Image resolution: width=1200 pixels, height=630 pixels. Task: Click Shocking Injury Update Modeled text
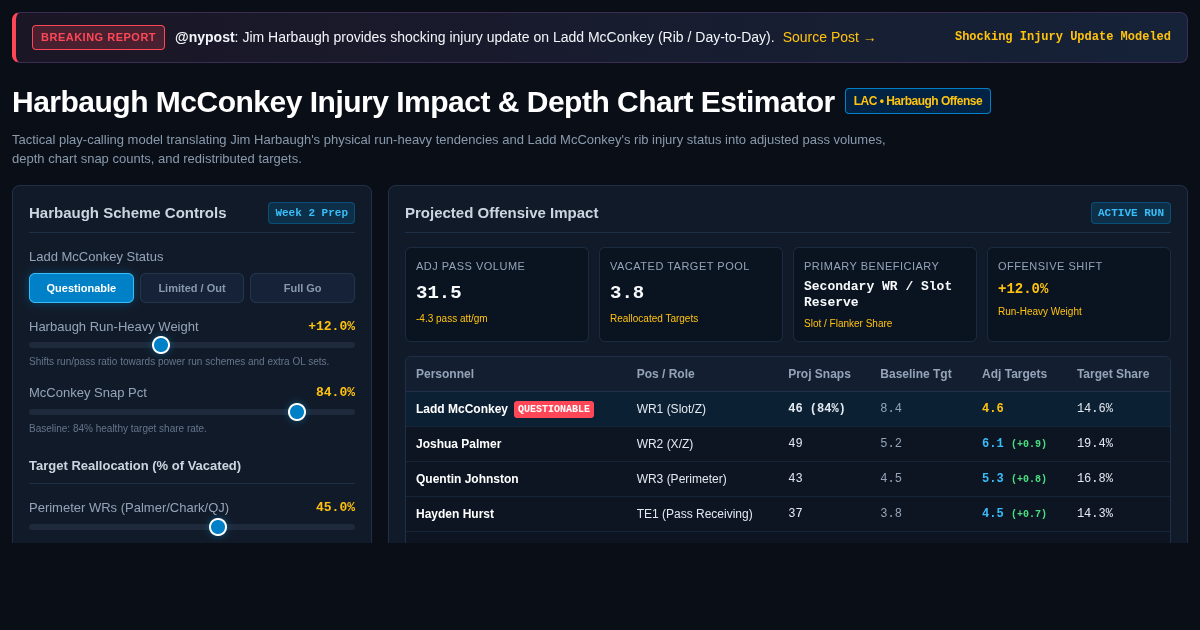pos(1062,37)
